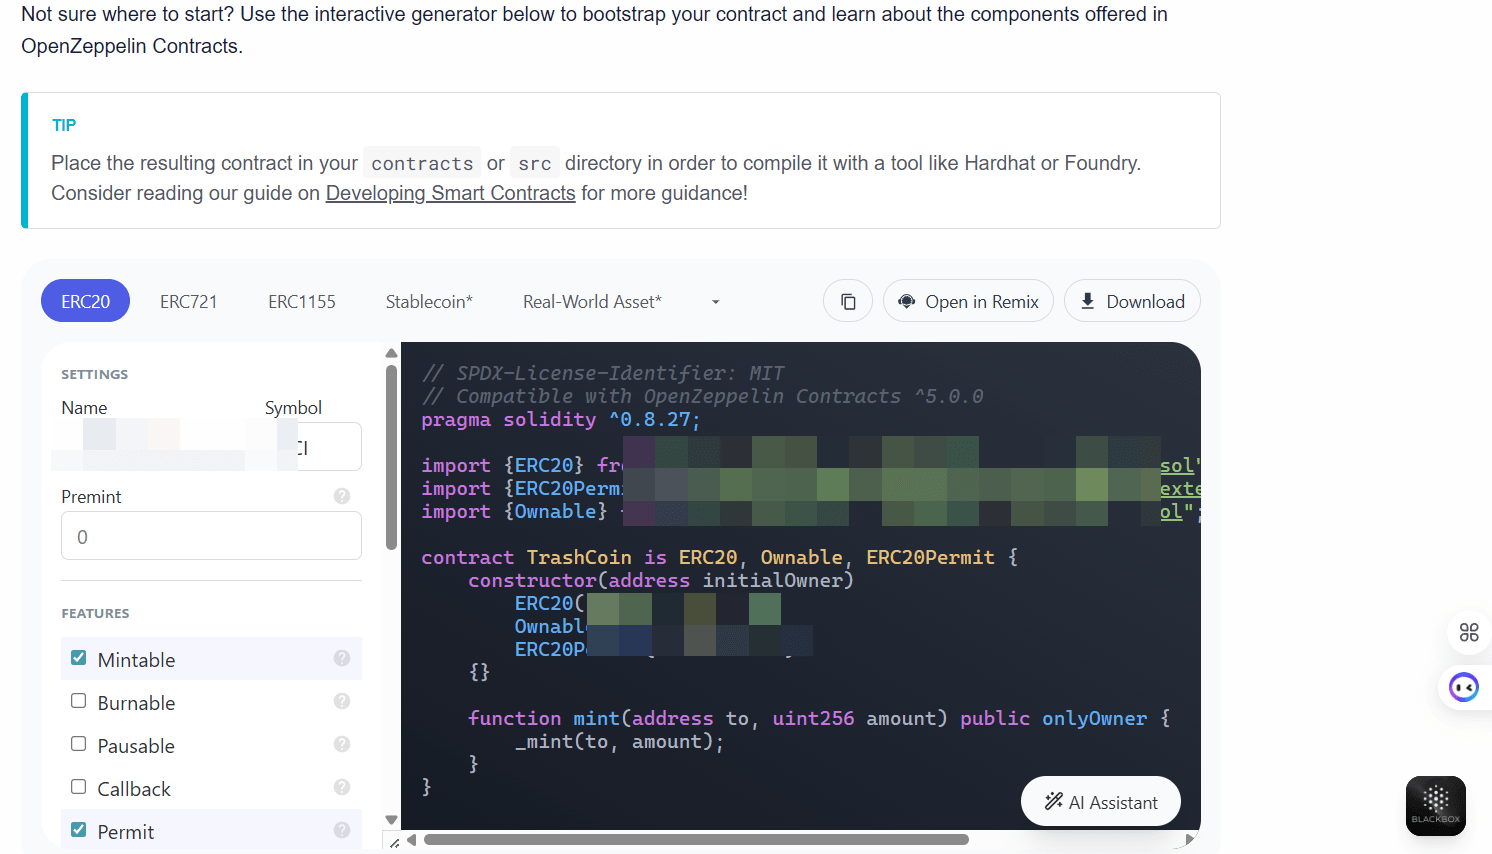1492x854 pixels.
Task: Click the panel resize handle icon
Action: click(395, 842)
